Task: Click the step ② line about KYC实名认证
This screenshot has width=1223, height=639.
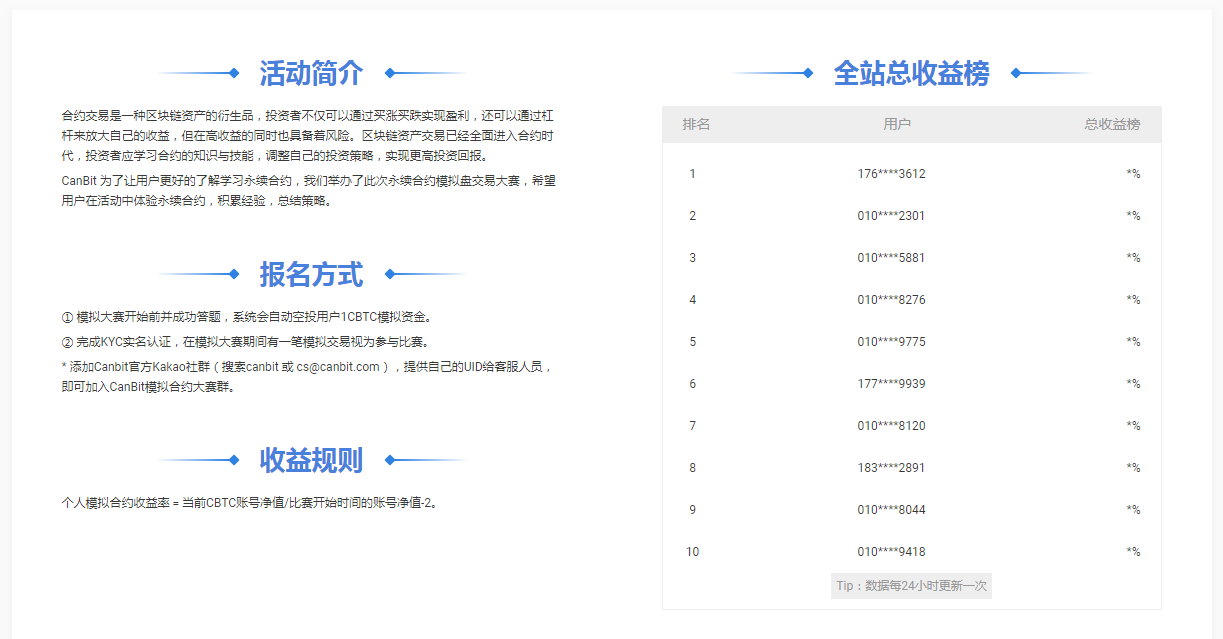Action: [x=245, y=342]
